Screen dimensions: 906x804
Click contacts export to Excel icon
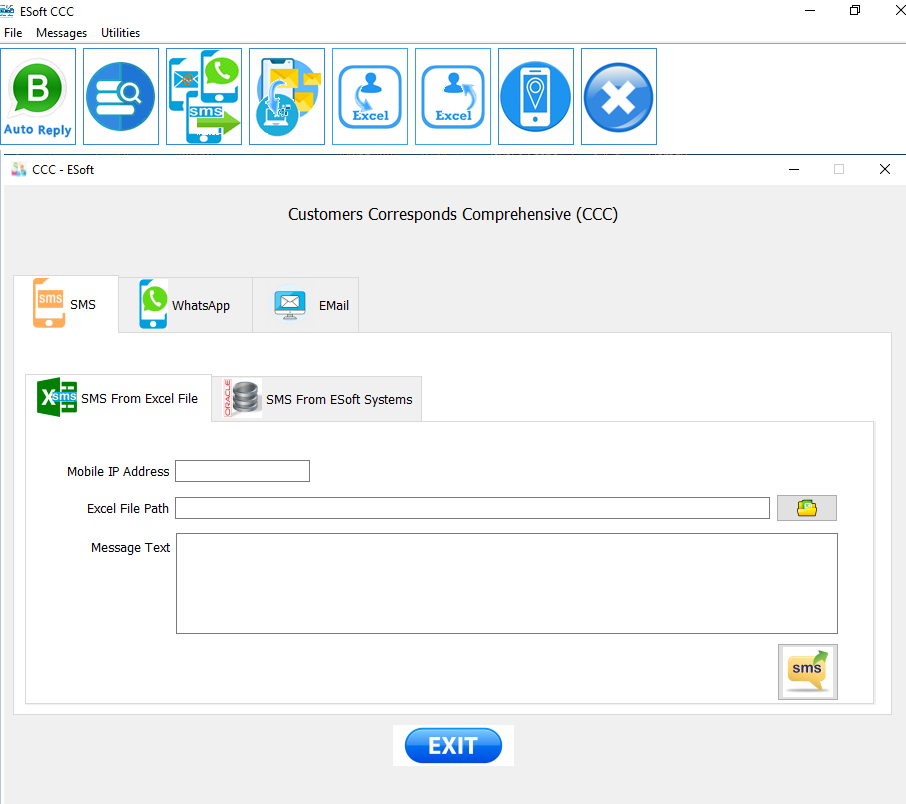click(x=453, y=97)
